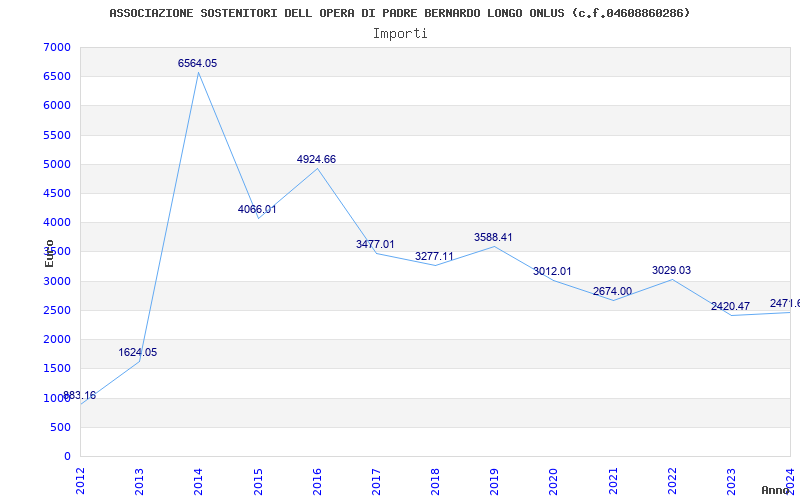Click the partially visible 2024 data label
The width and height of the screenshot is (800, 500).
(x=785, y=304)
